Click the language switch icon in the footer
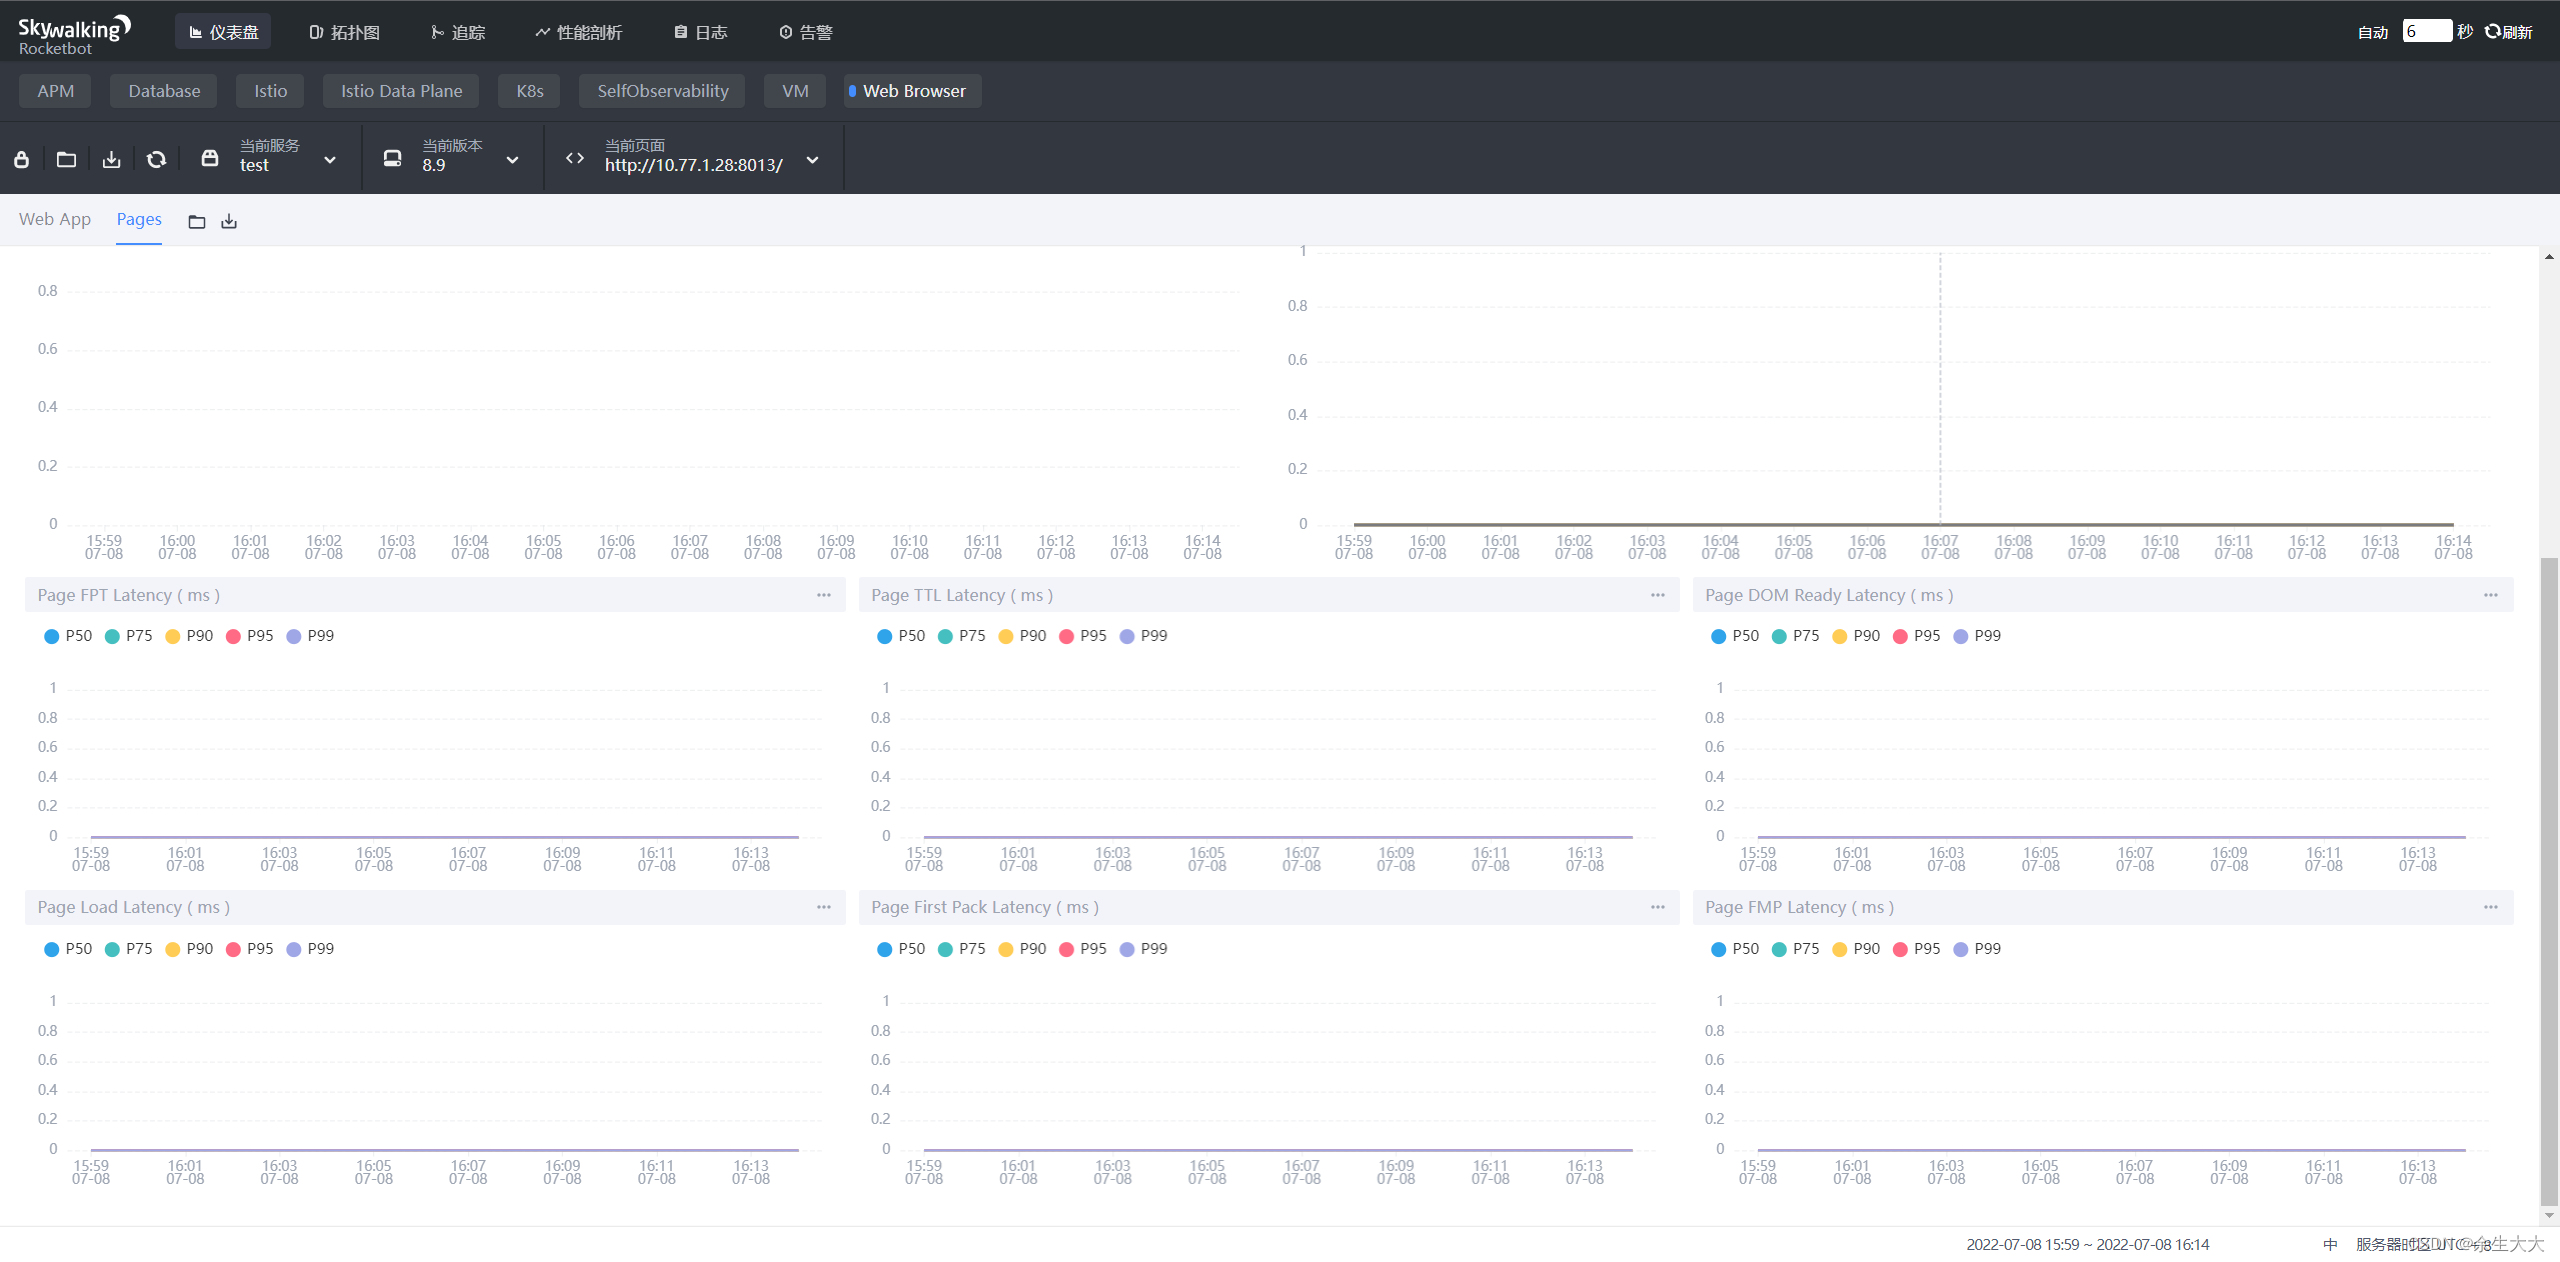 click(x=2330, y=1244)
